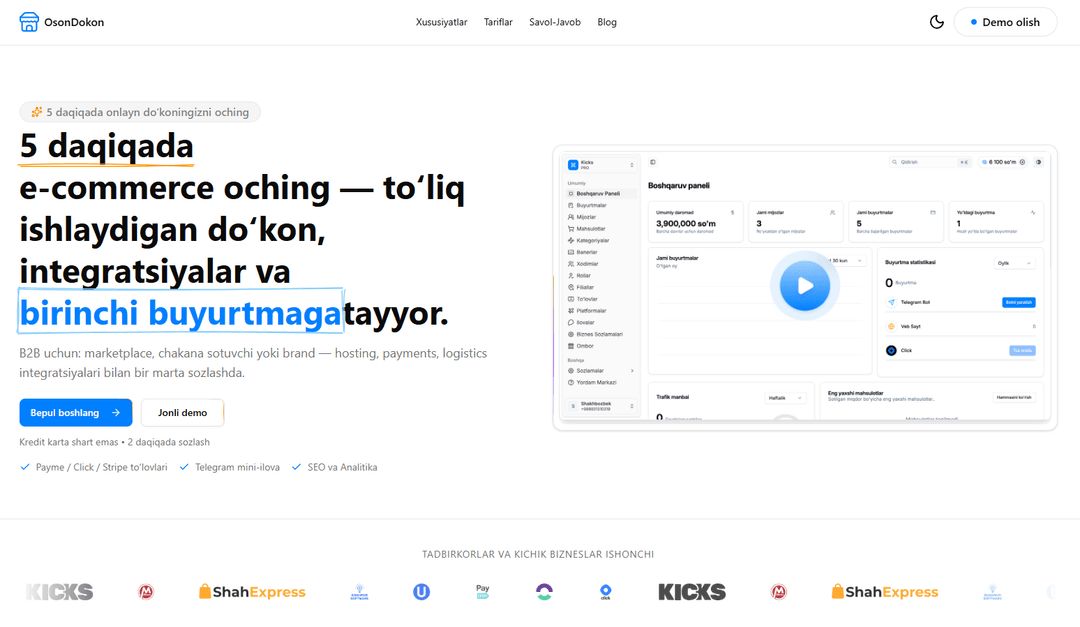The height and width of the screenshot is (627, 1080).
Task: Click the Pay brand logo
Action: (483, 592)
